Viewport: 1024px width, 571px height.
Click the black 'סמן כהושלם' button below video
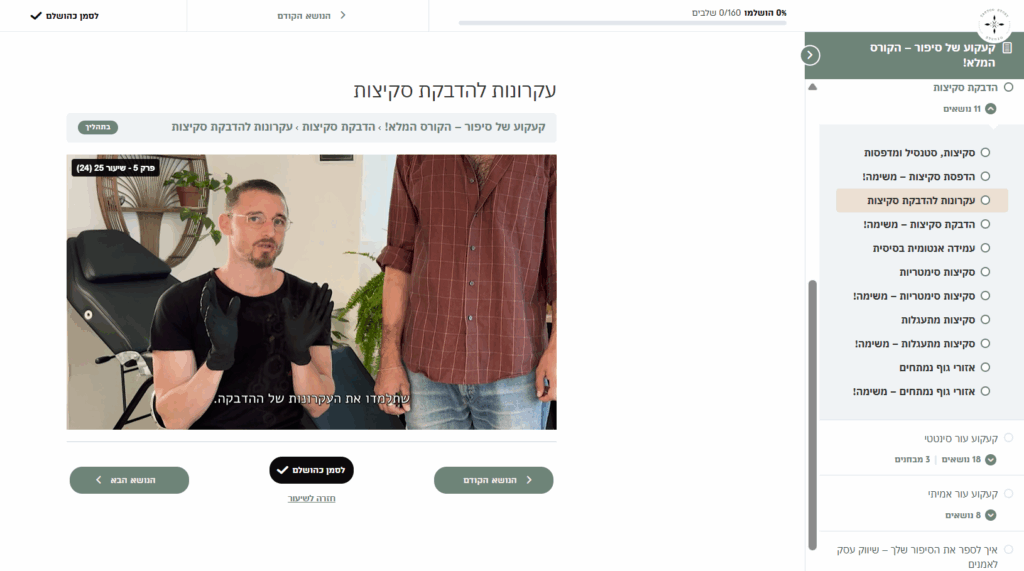pyautogui.click(x=312, y=470)
